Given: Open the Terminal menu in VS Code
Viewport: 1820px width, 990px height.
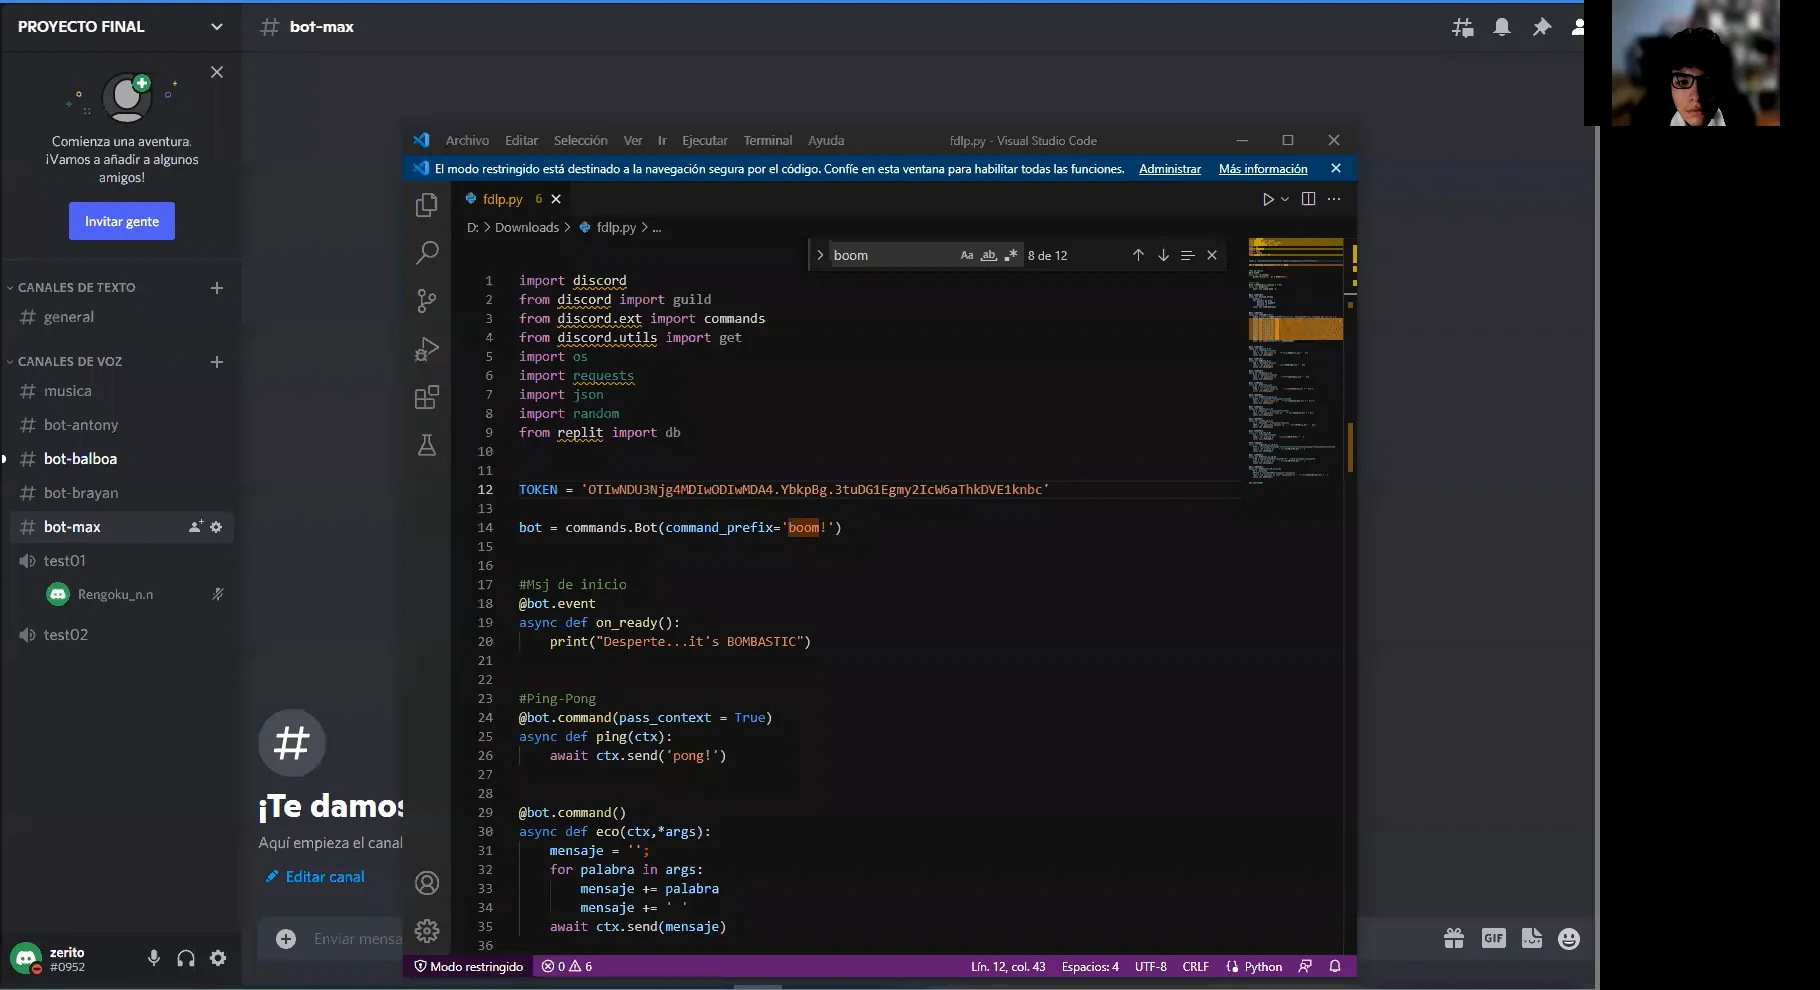Looking at the screenshot, I should [x=768, y=141].
